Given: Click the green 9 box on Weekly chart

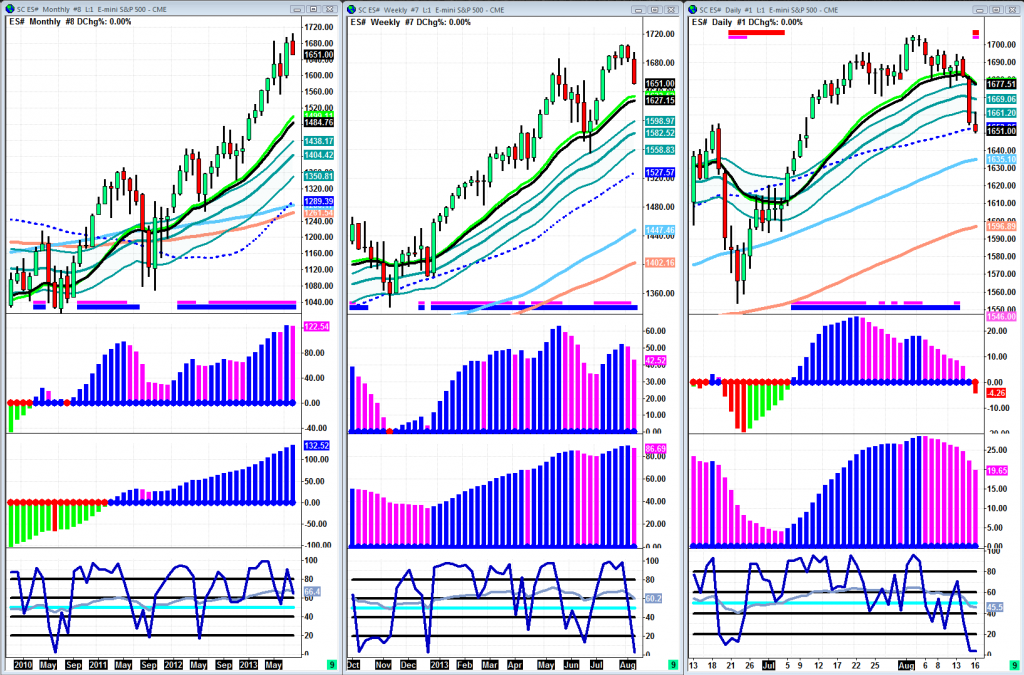Looking at the screenshot, I should [673, 664].
